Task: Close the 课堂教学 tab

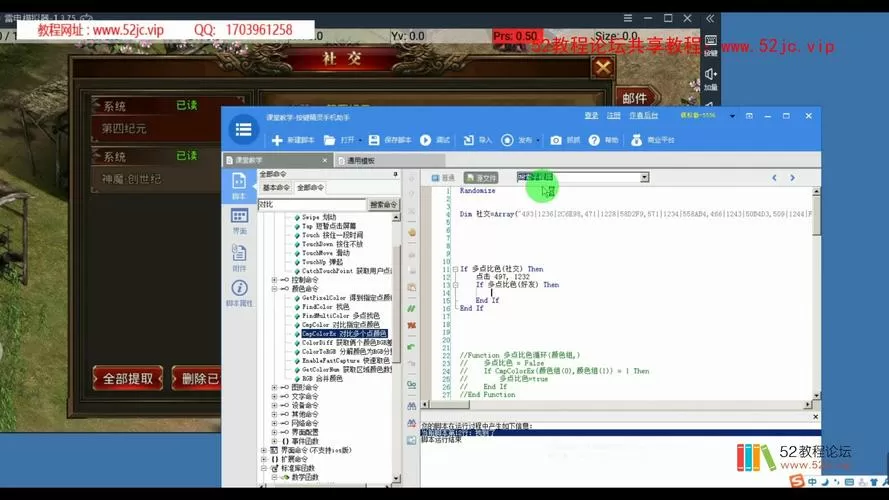Action: click(x=325, y=160)
